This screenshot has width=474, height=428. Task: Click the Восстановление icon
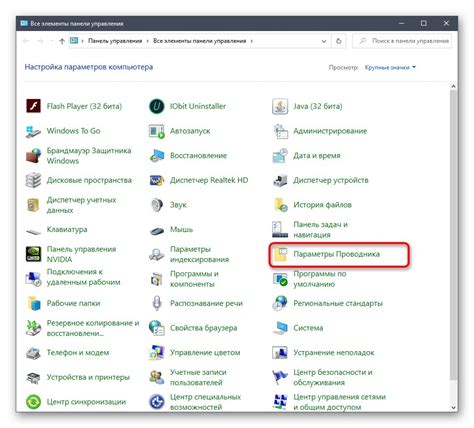pos(157,156)
